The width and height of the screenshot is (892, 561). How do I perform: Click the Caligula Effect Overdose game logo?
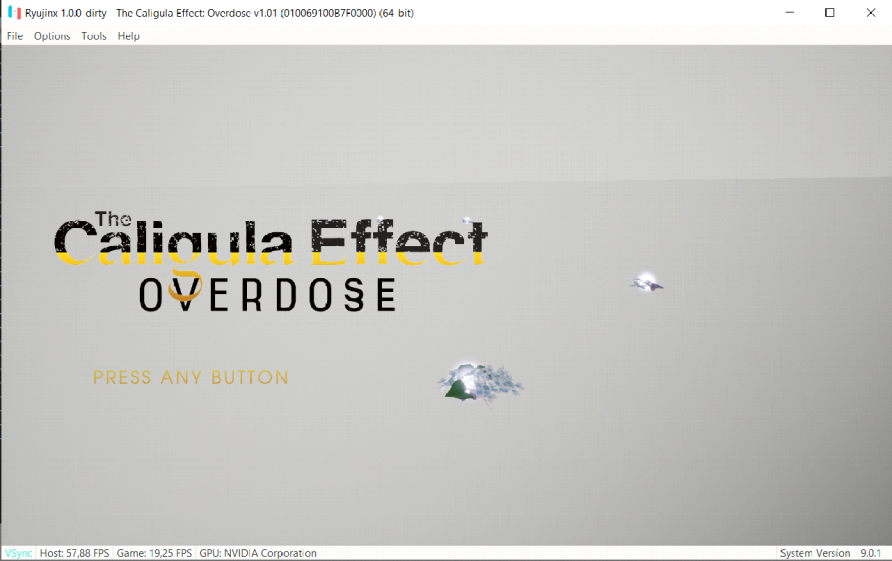pos(271,261)
